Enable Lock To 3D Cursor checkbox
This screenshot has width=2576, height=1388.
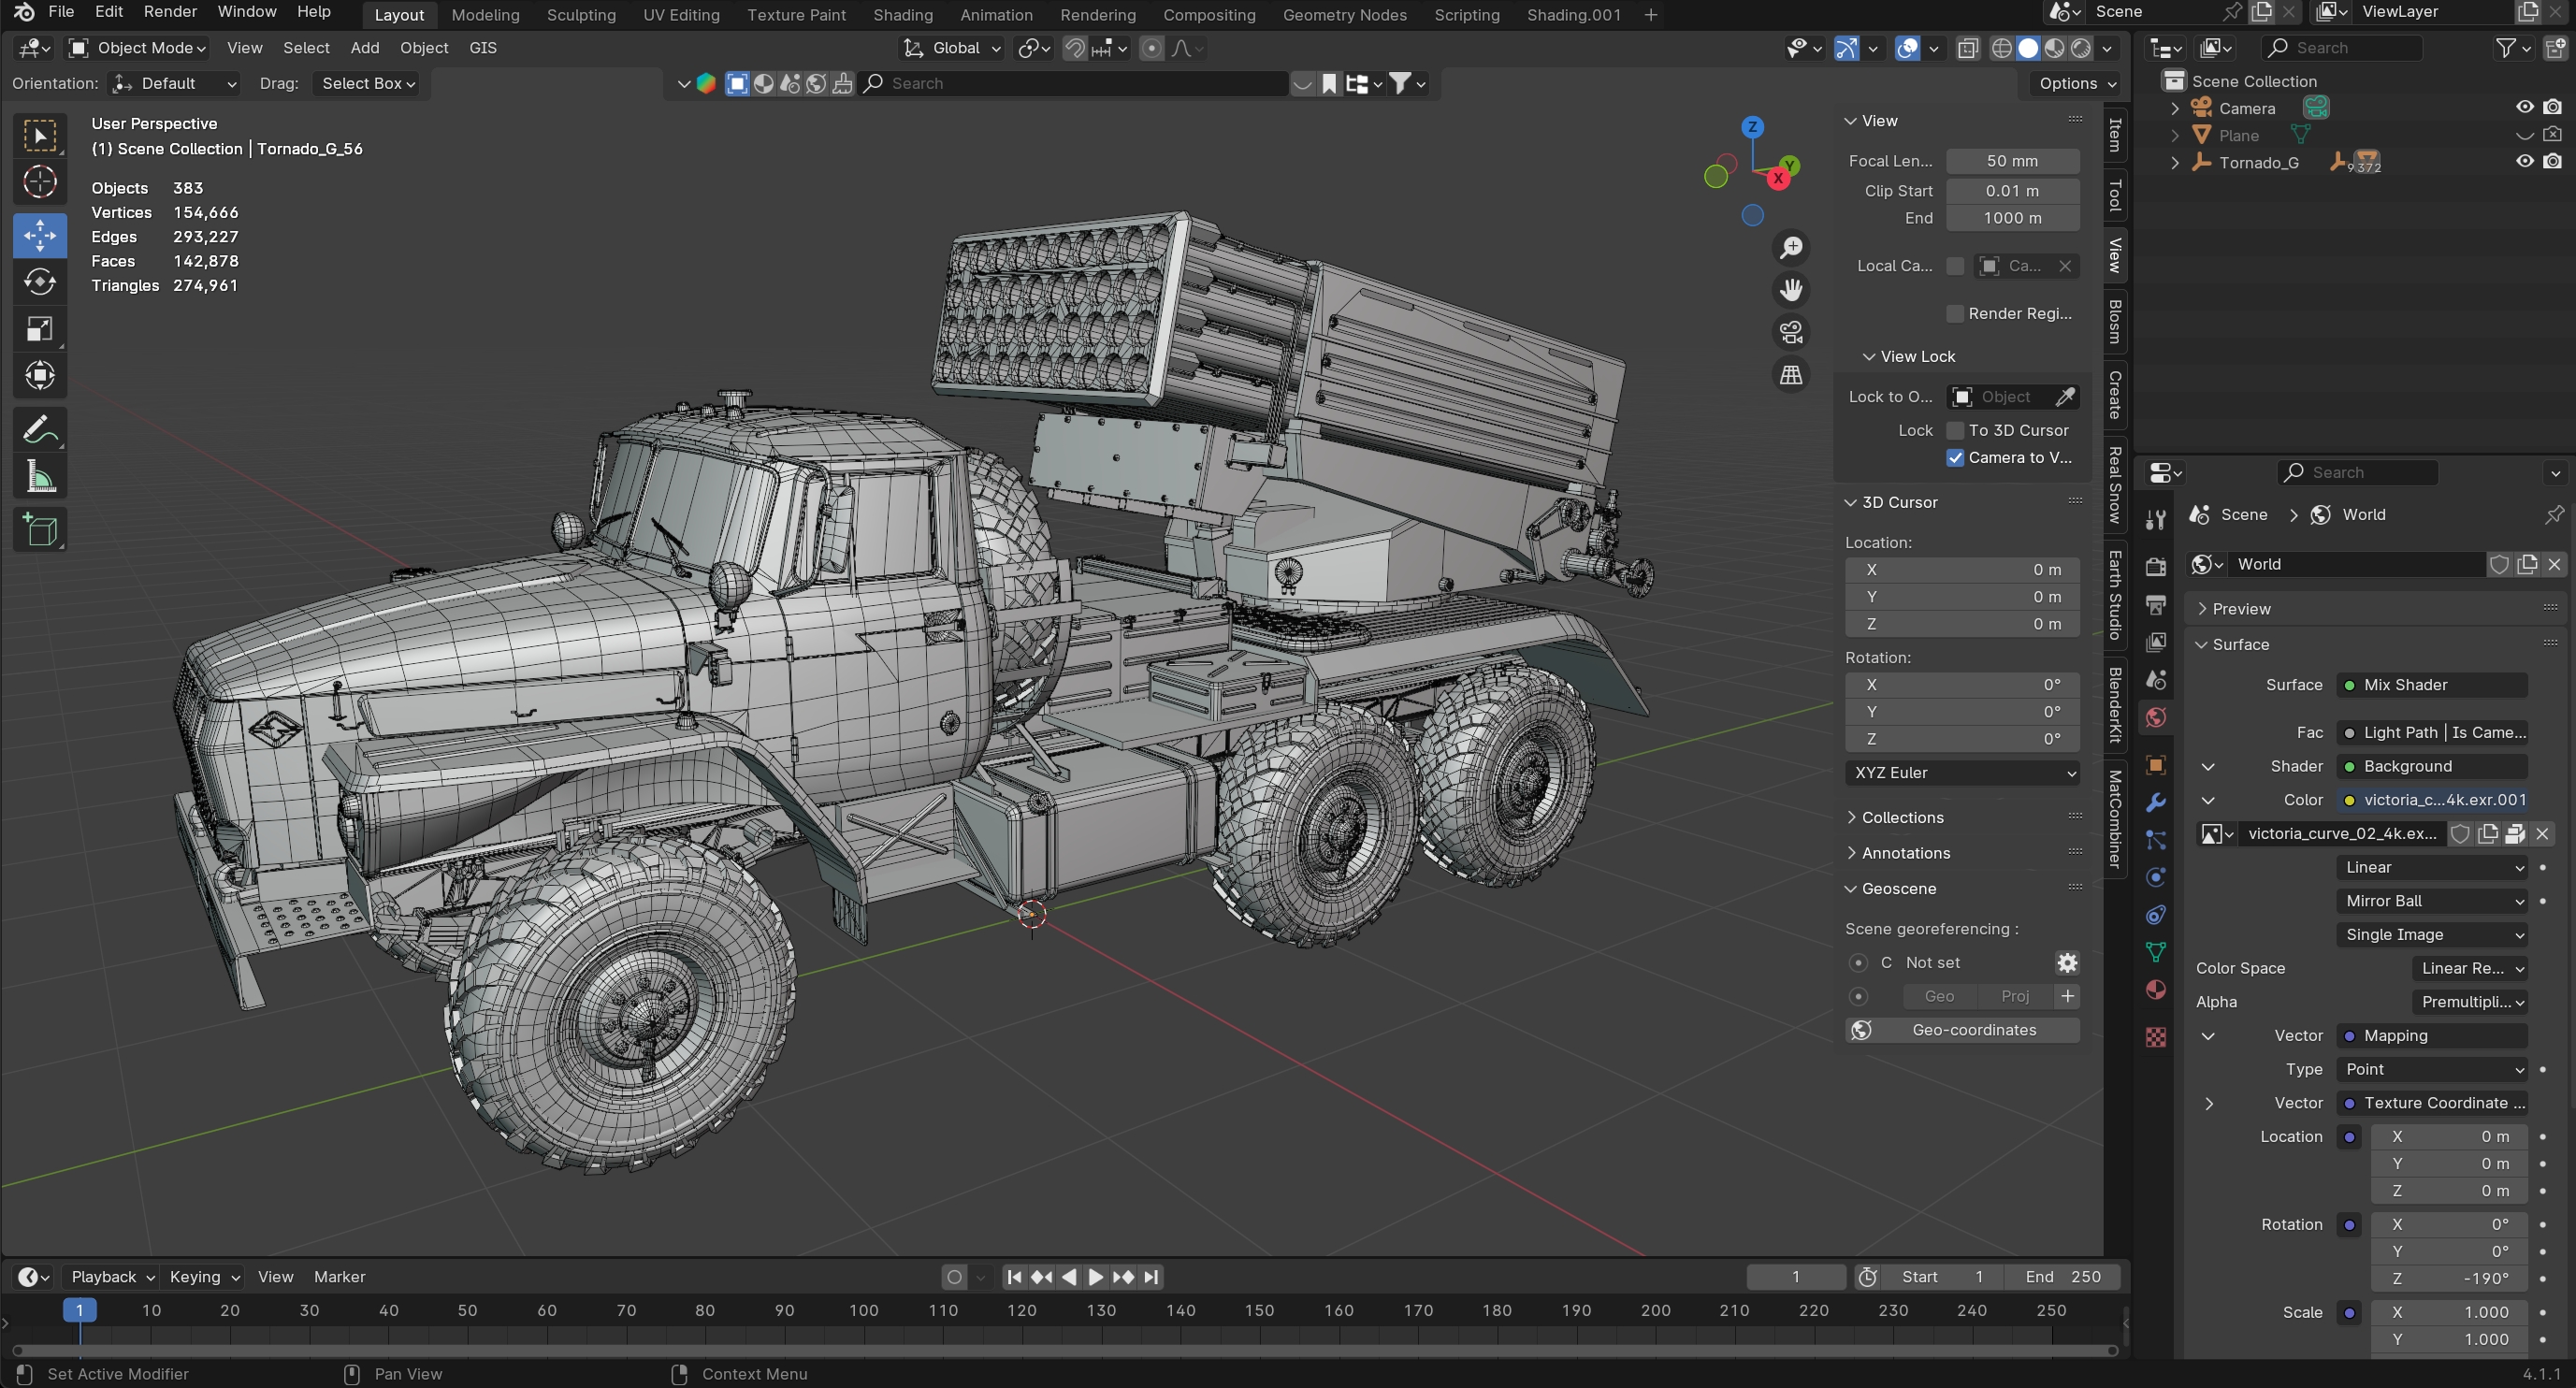[1955, 430]
